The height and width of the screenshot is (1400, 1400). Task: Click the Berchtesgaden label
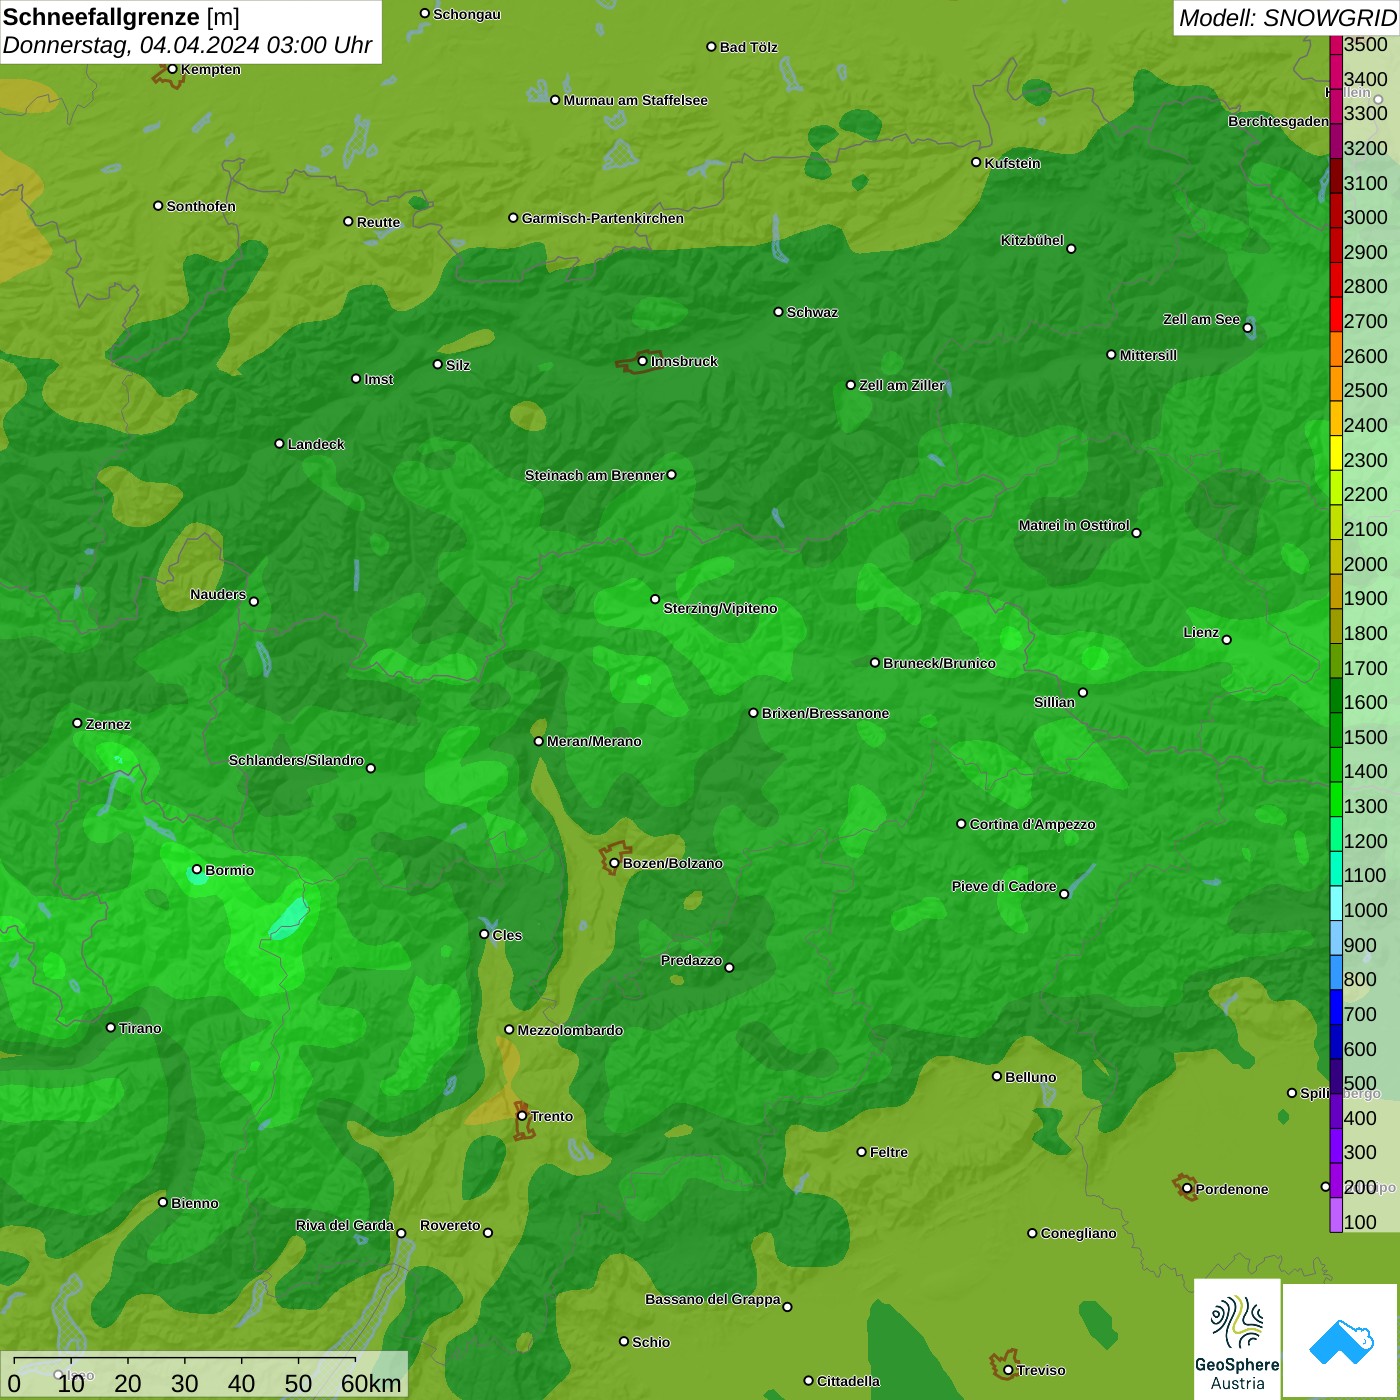coord(1278,122)
